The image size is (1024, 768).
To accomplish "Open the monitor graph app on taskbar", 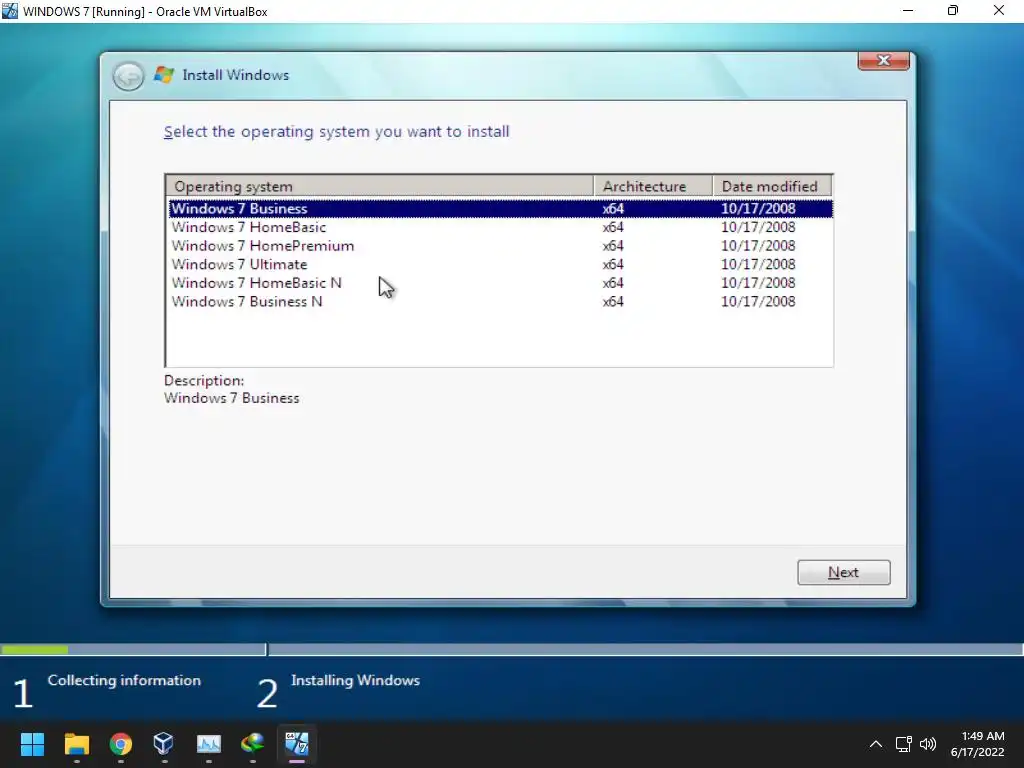I will pyautogui.click(x=208, y=744).
